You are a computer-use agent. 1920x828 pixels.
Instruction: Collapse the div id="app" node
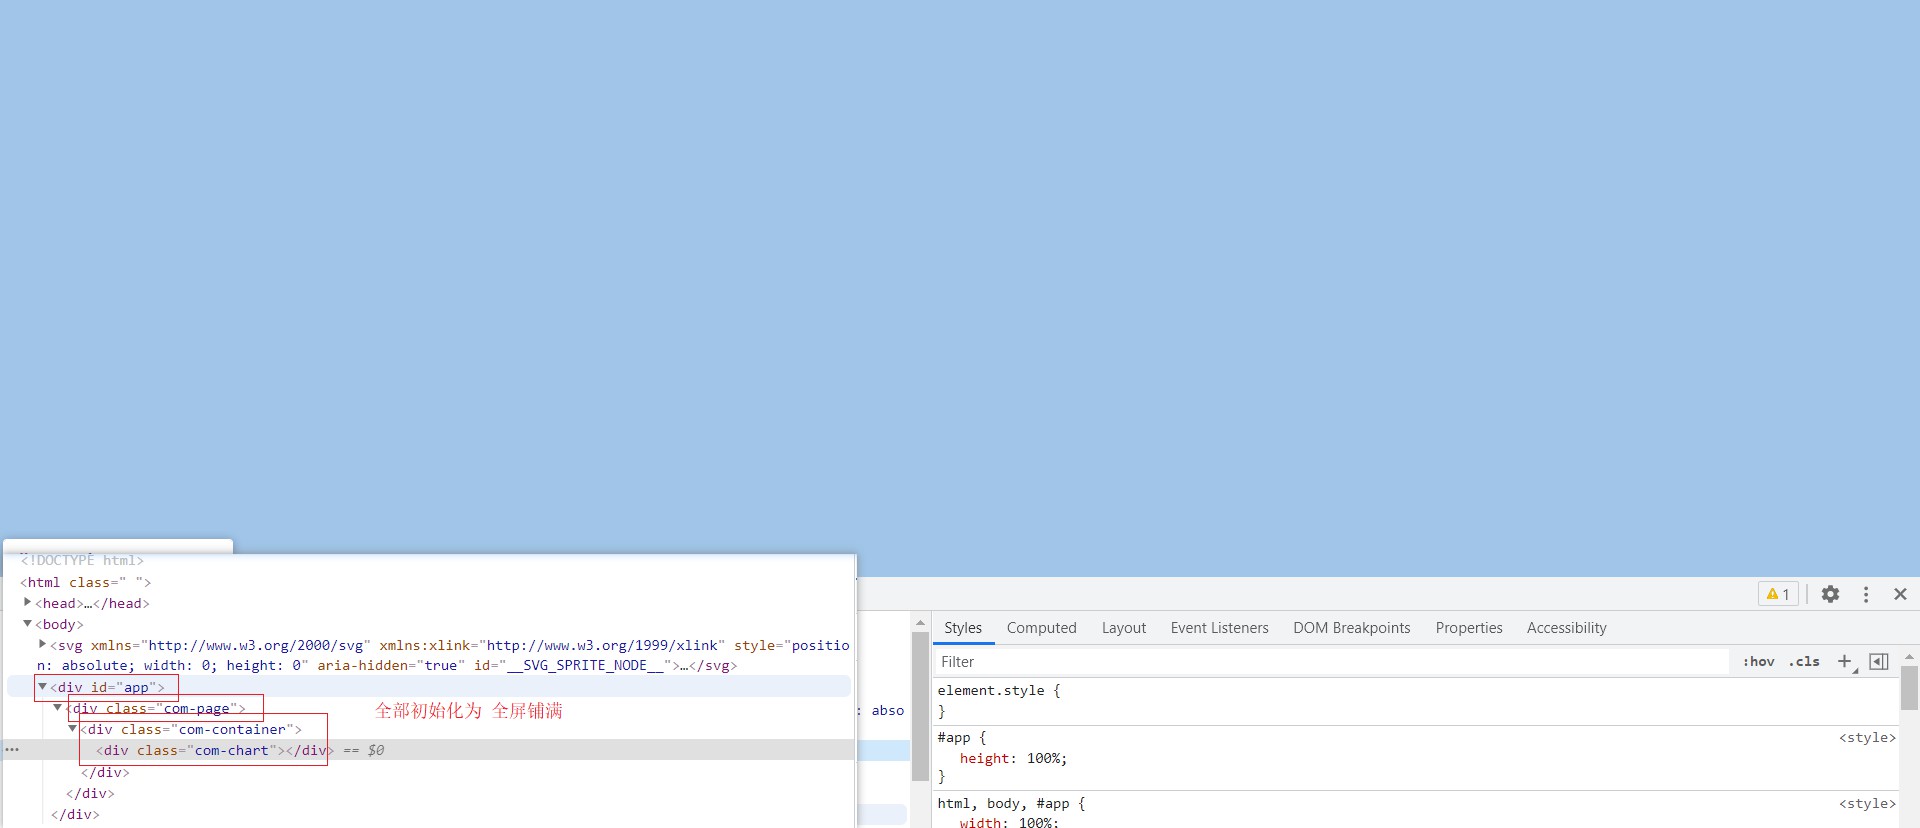pyautogui.click(x=42, y=686)
